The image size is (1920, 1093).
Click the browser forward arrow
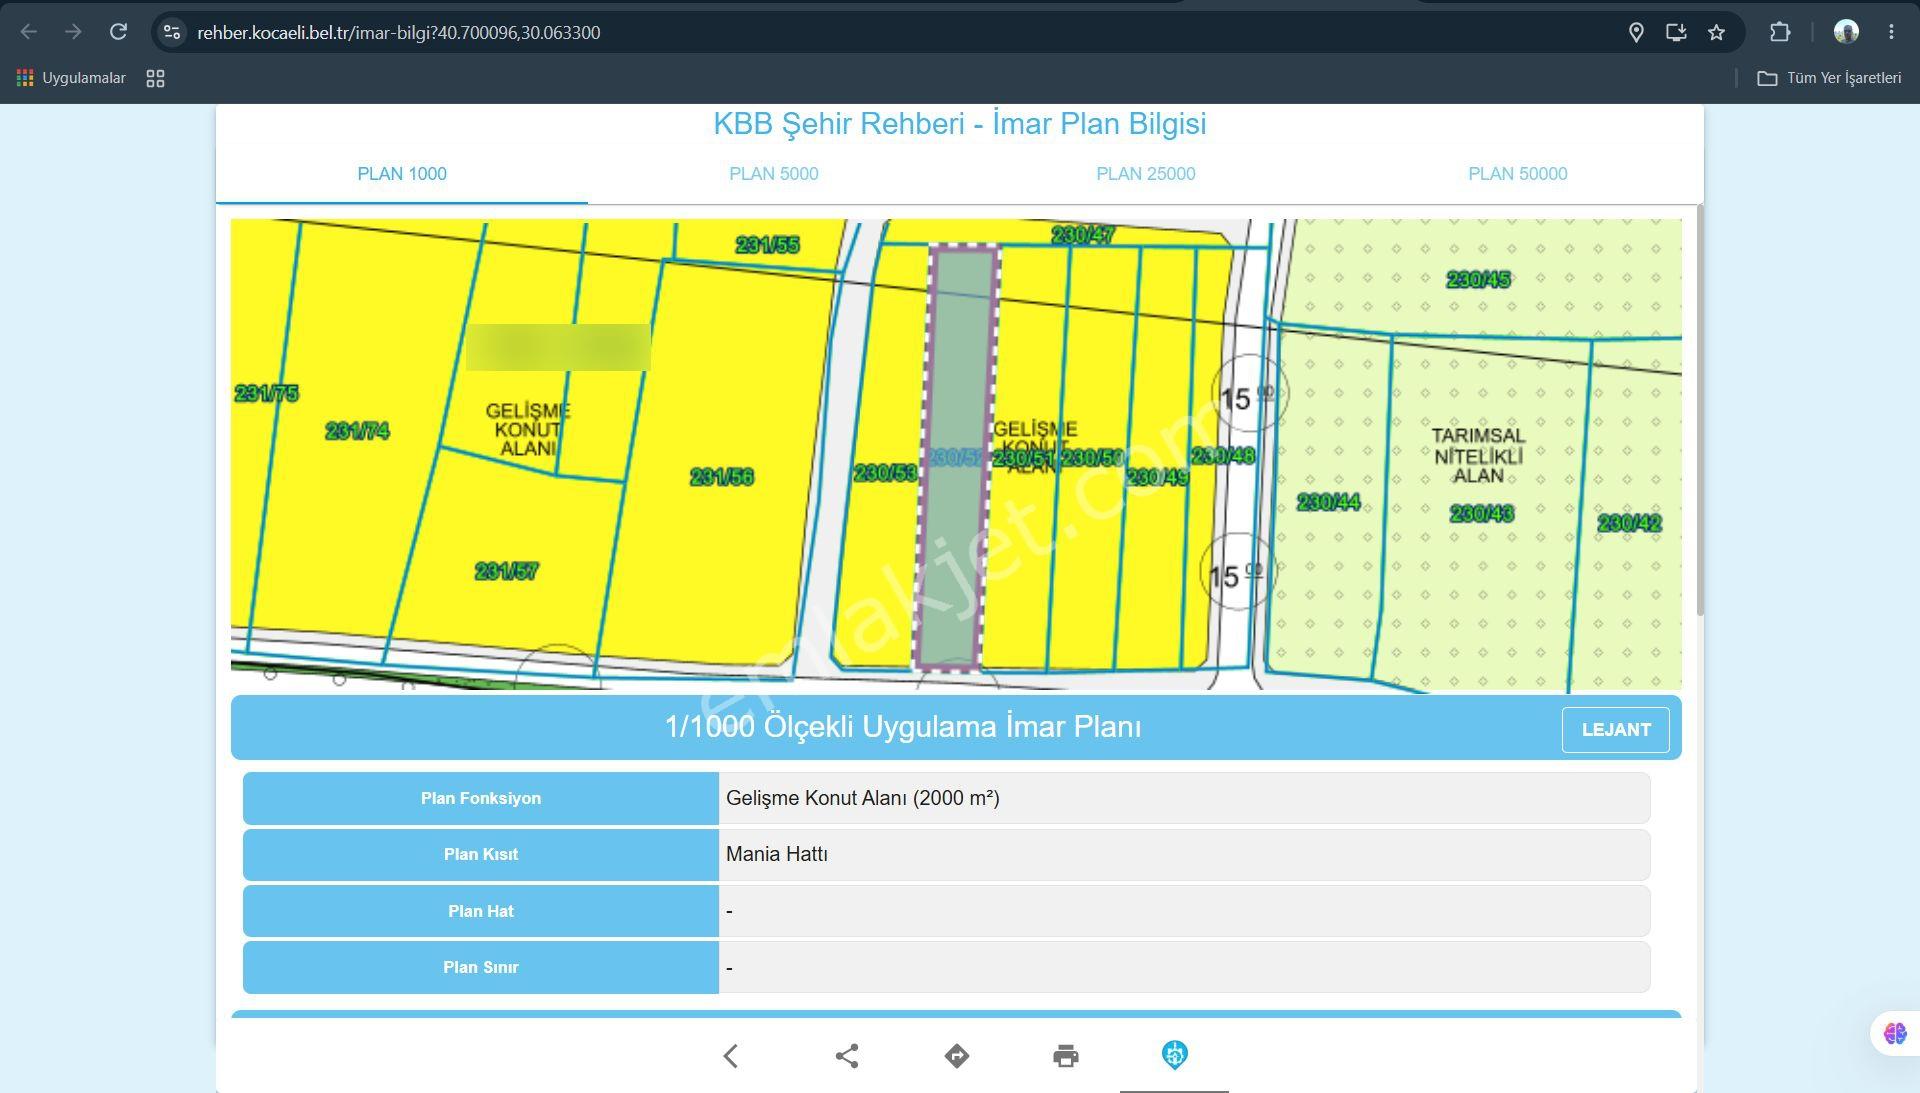[x=73, y=32]
